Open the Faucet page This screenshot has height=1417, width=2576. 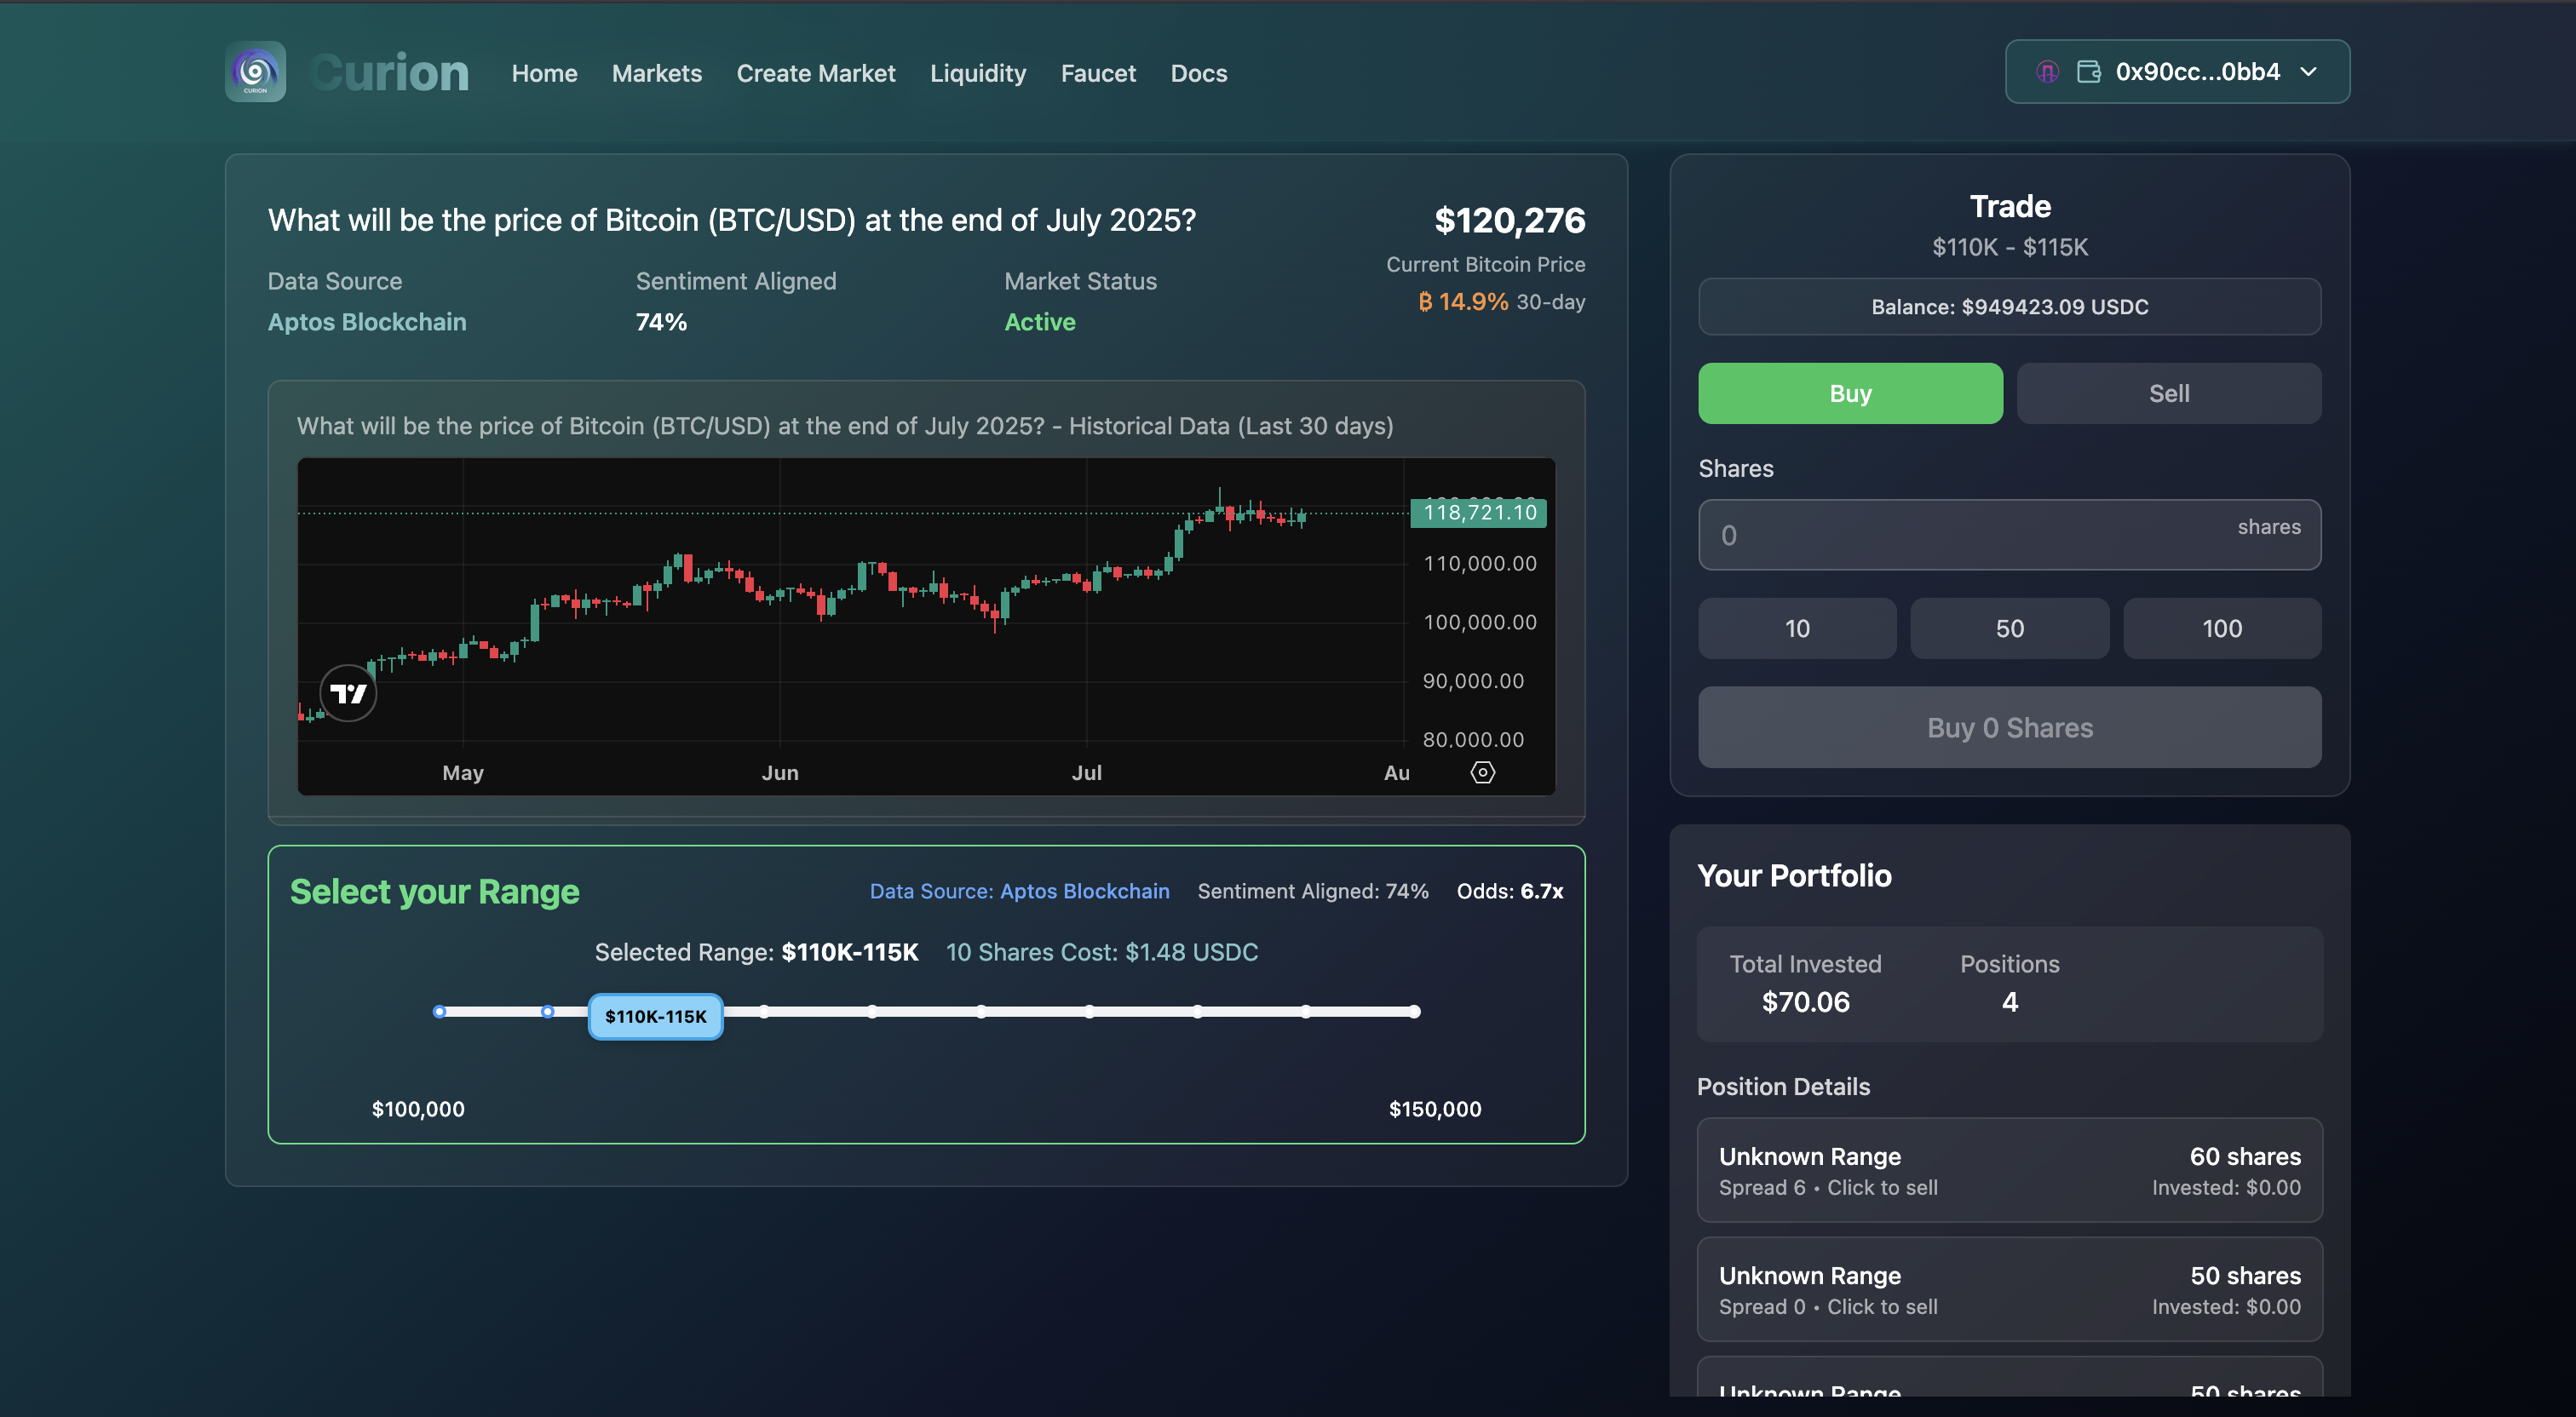click(x=1097, y=73)
